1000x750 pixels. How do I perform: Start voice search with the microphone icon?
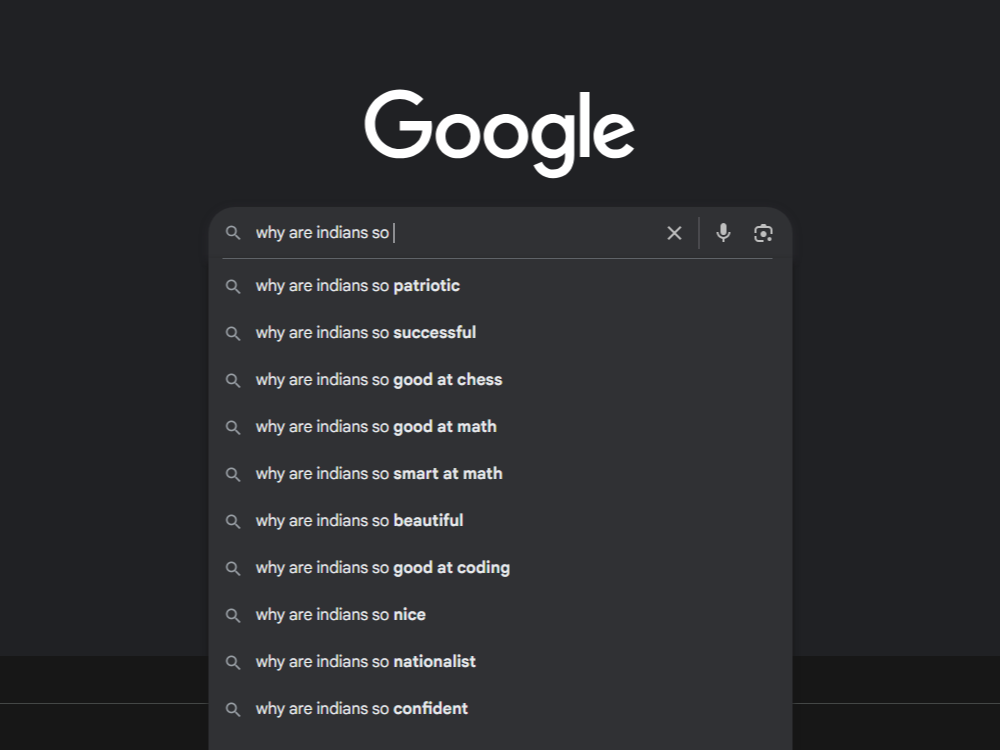[x=723, y=233]
